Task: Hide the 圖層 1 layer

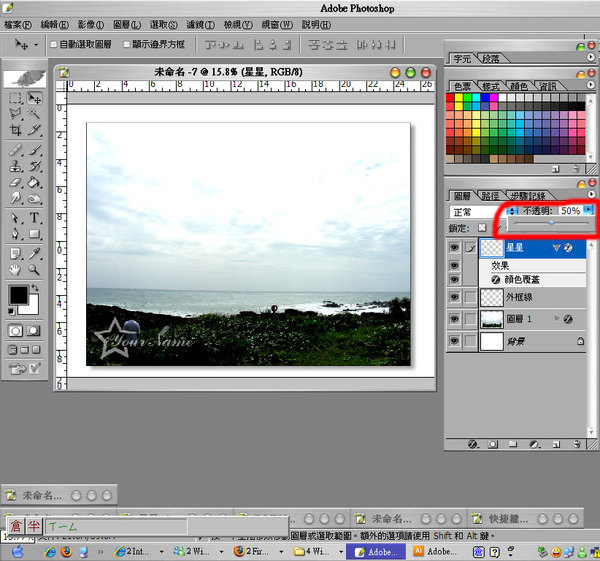Action: 454,319
